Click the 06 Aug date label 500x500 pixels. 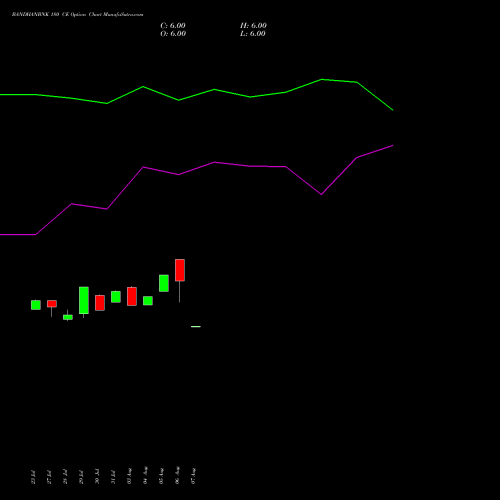tap(177, 475)
